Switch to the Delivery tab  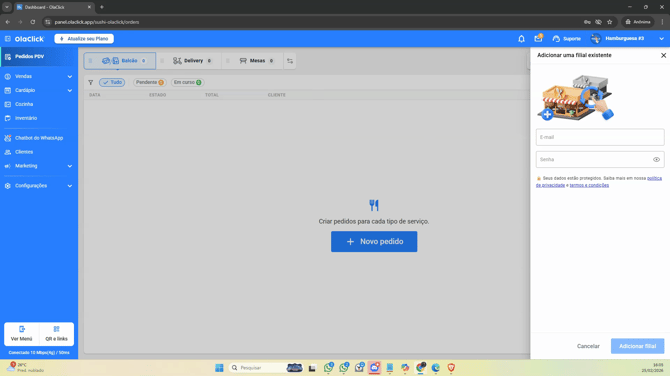(x=192, y=61)
